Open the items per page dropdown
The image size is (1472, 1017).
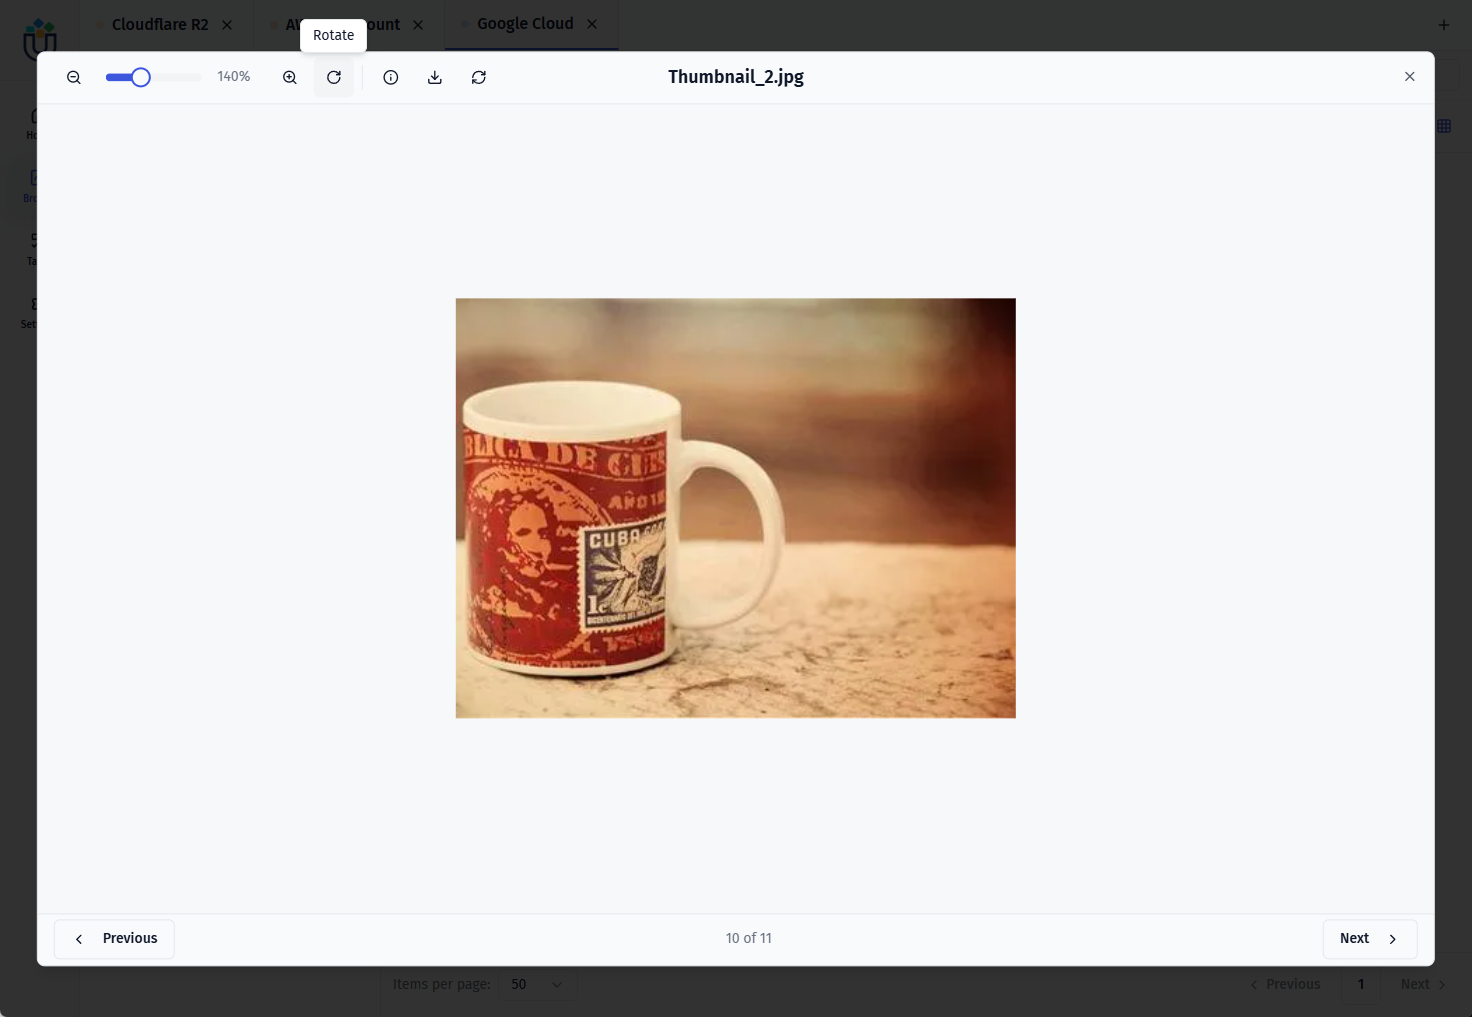click(x=537, y=984)
